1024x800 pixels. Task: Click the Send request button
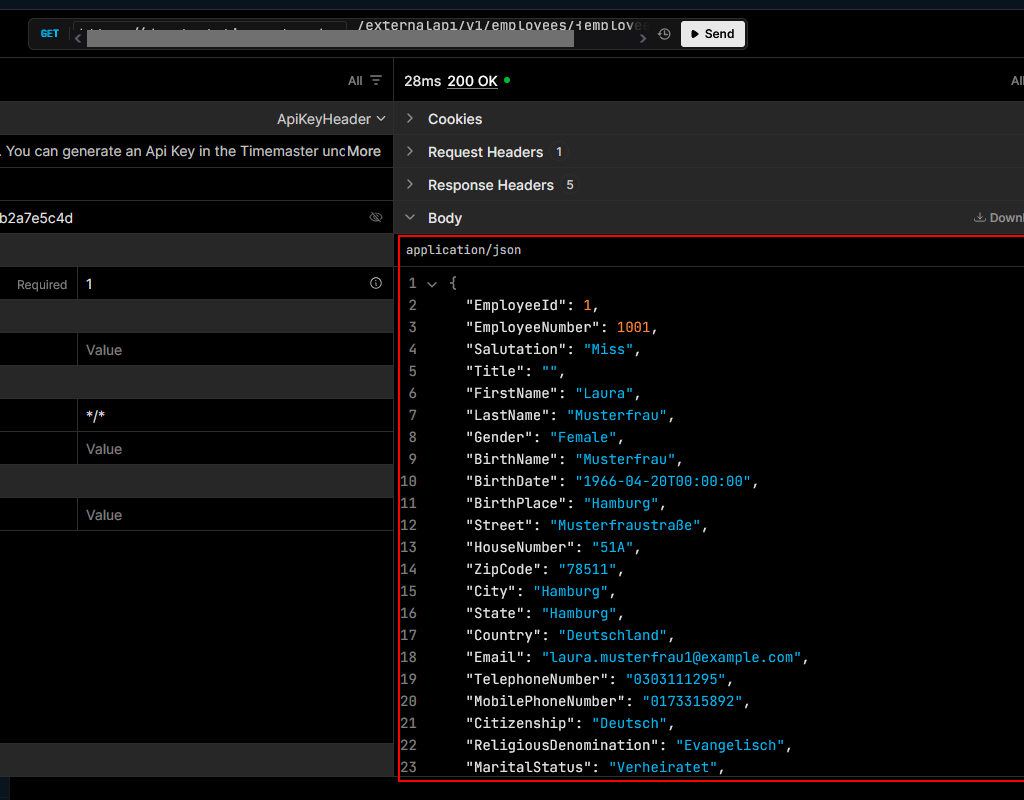click(x=713, y=34)
